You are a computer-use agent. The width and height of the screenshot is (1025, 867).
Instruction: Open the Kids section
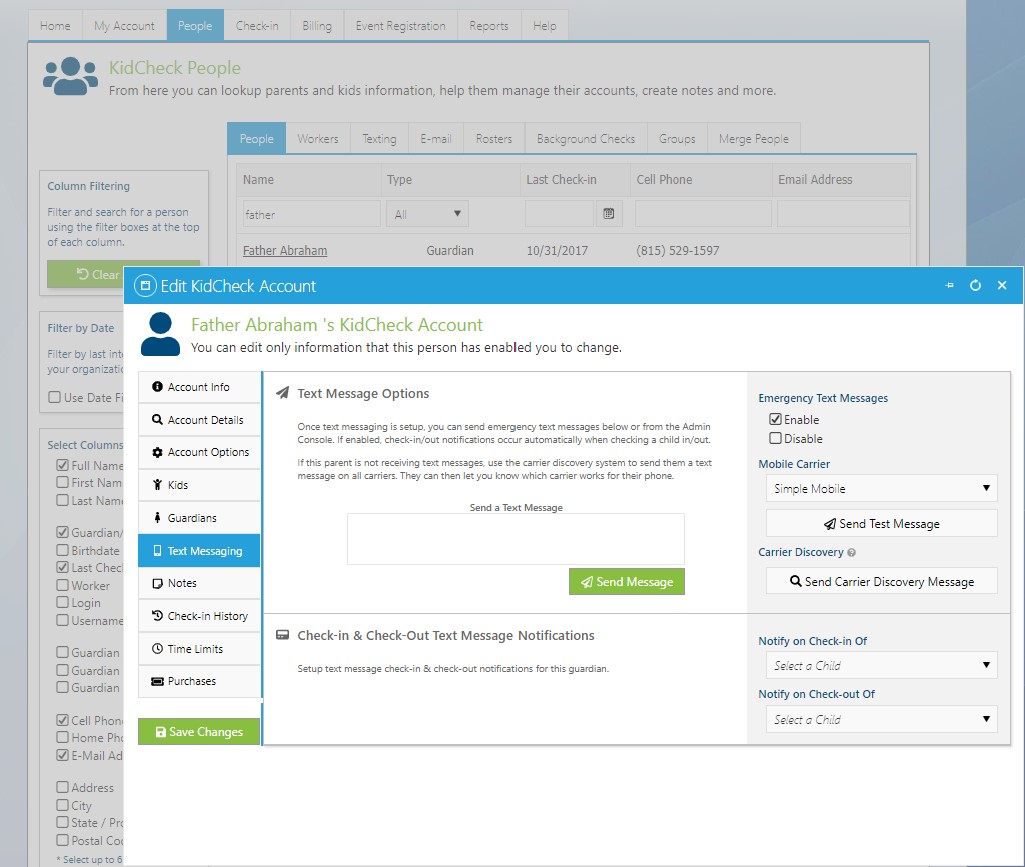tap(199, 485)
